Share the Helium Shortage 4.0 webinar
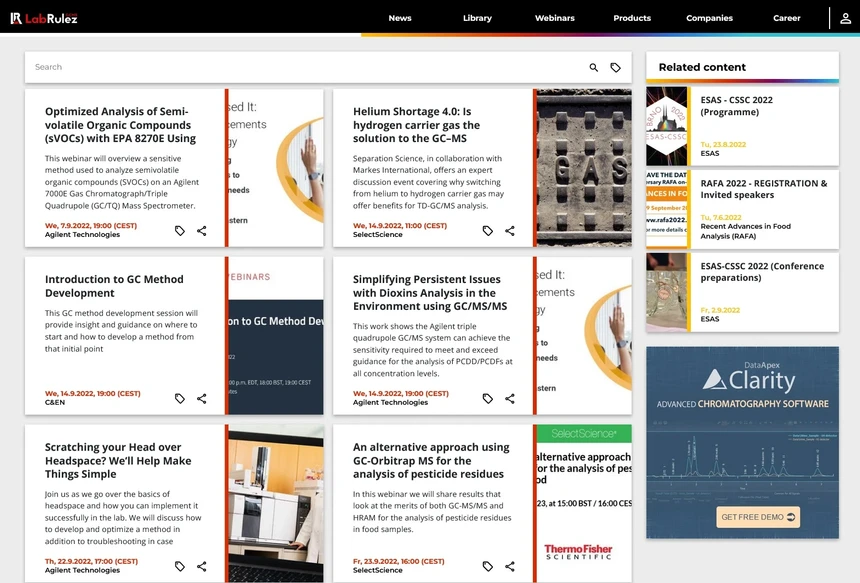The height and width of the screenshot is (583, 860). [x=510, y=231]
